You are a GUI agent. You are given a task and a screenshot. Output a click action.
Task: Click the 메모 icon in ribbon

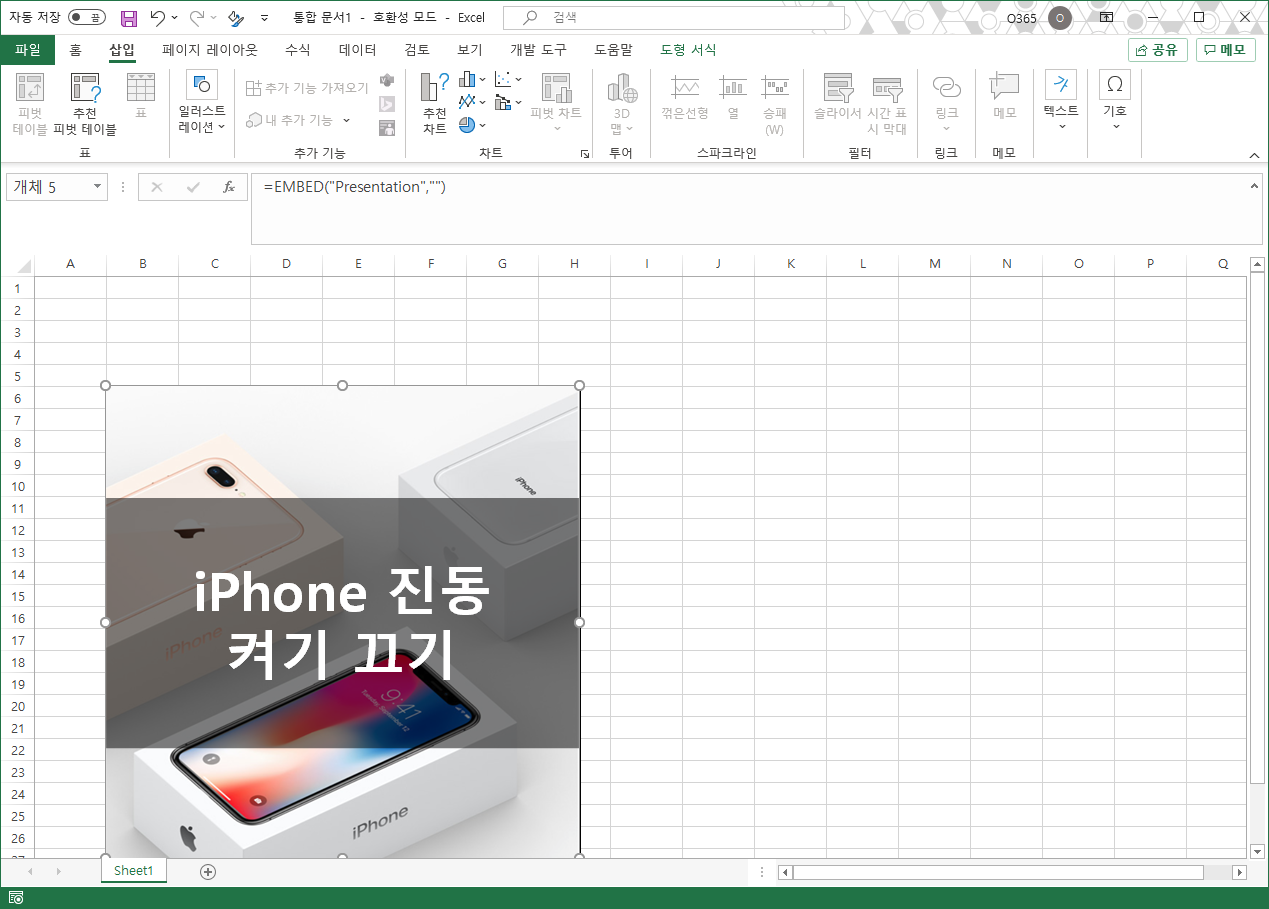(x=1005, y=97)
